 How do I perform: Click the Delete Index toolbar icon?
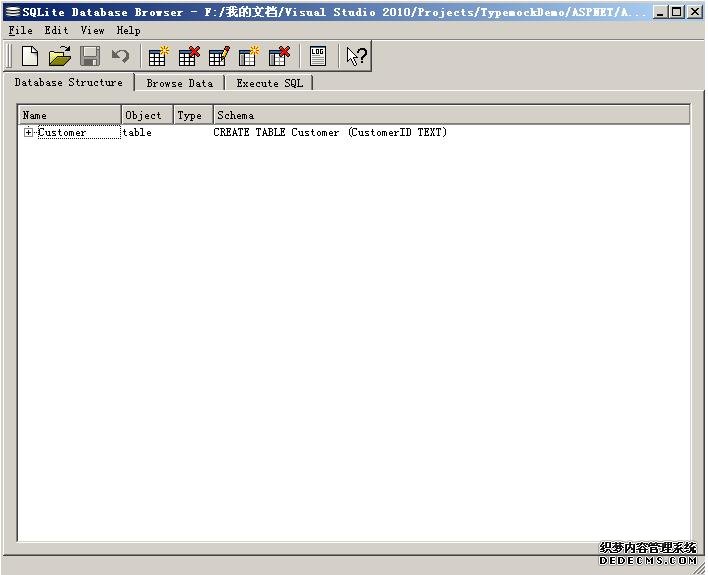pyautogui.click(x=279, y=57)
